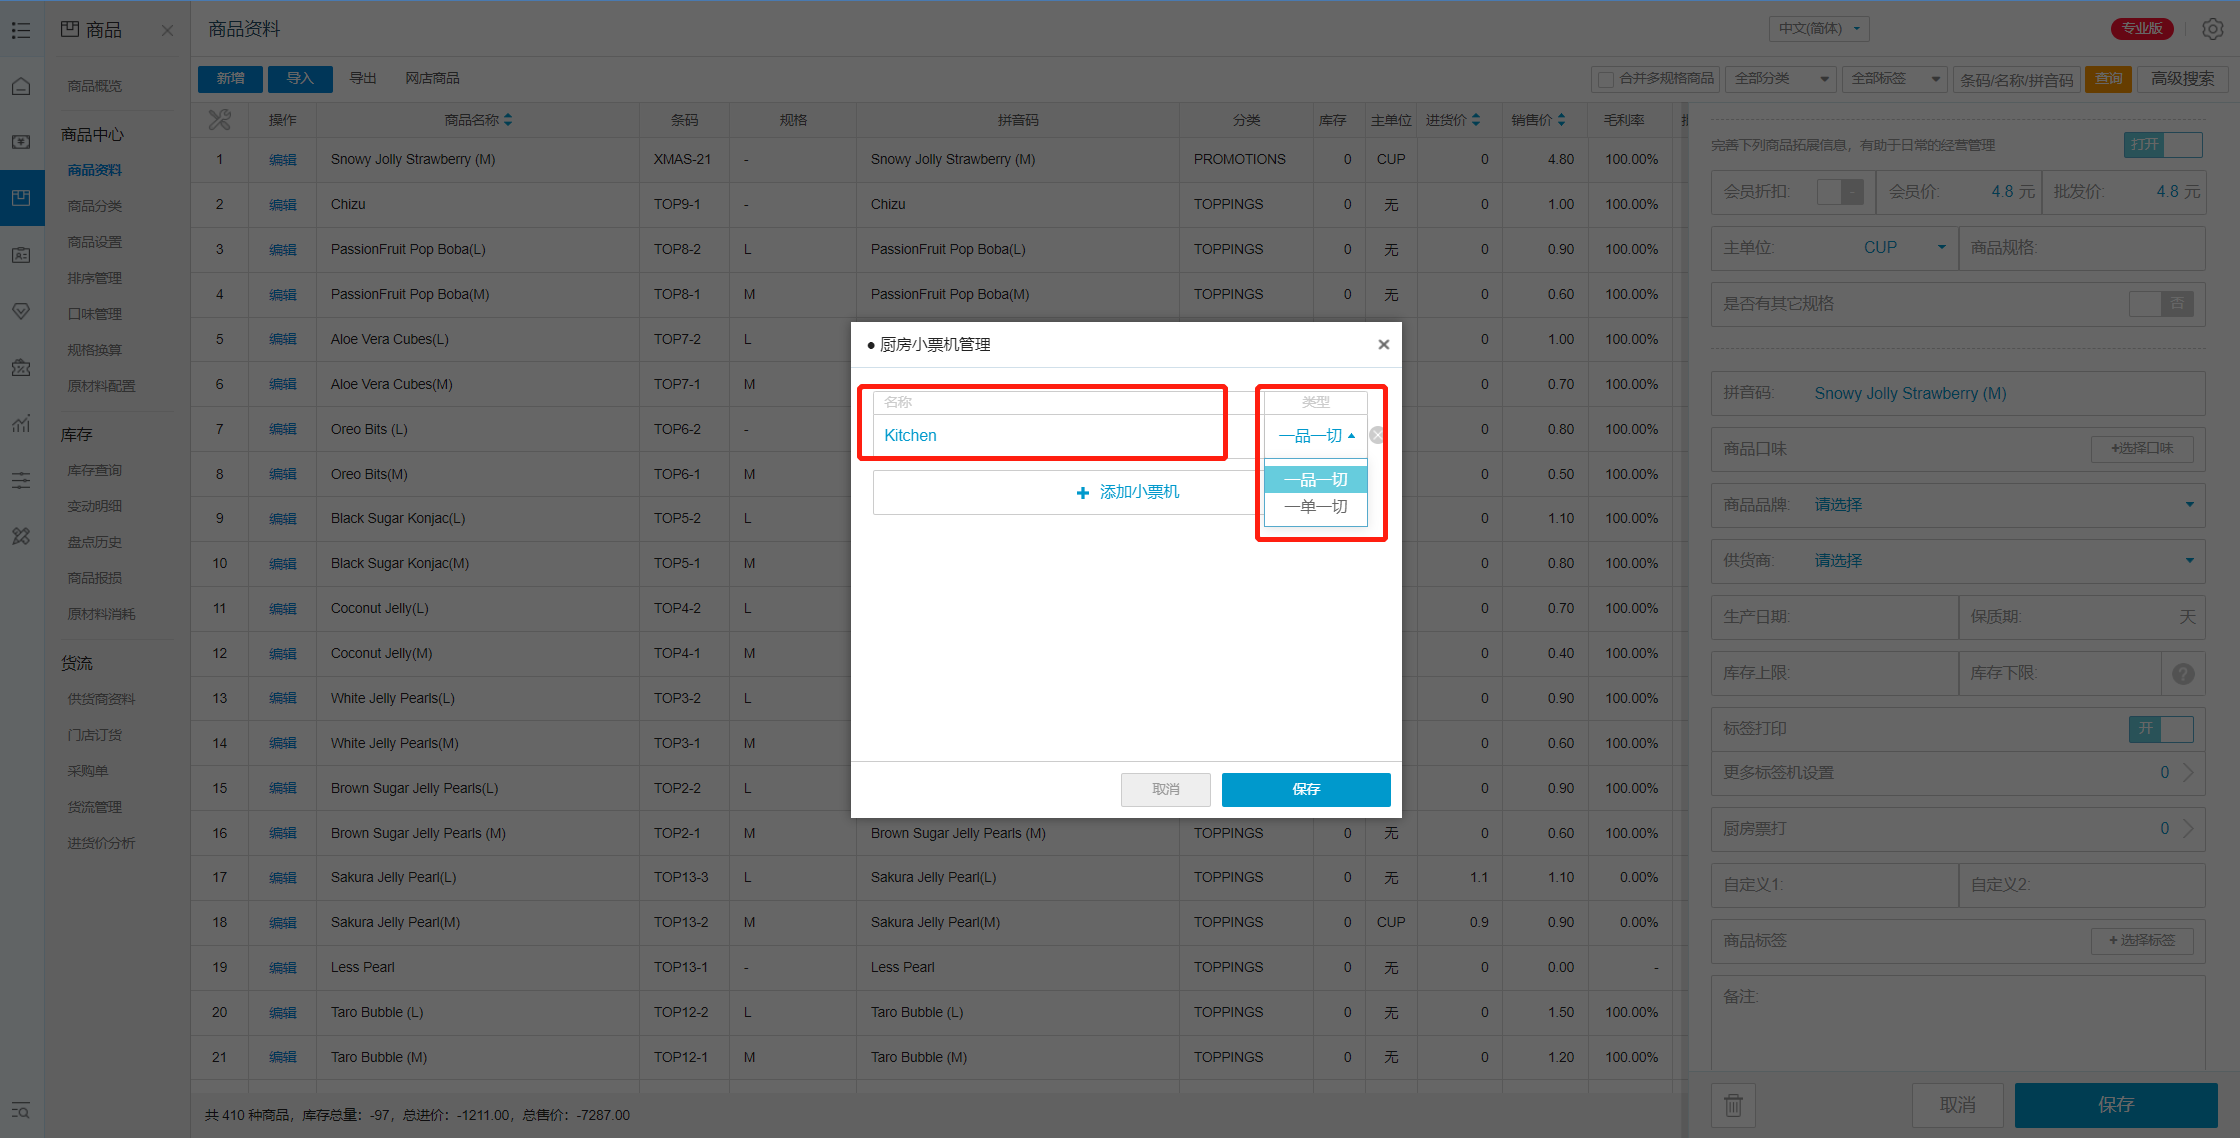Click the wrench column settings icon
2240x1138 pixels.
point(219,120)
